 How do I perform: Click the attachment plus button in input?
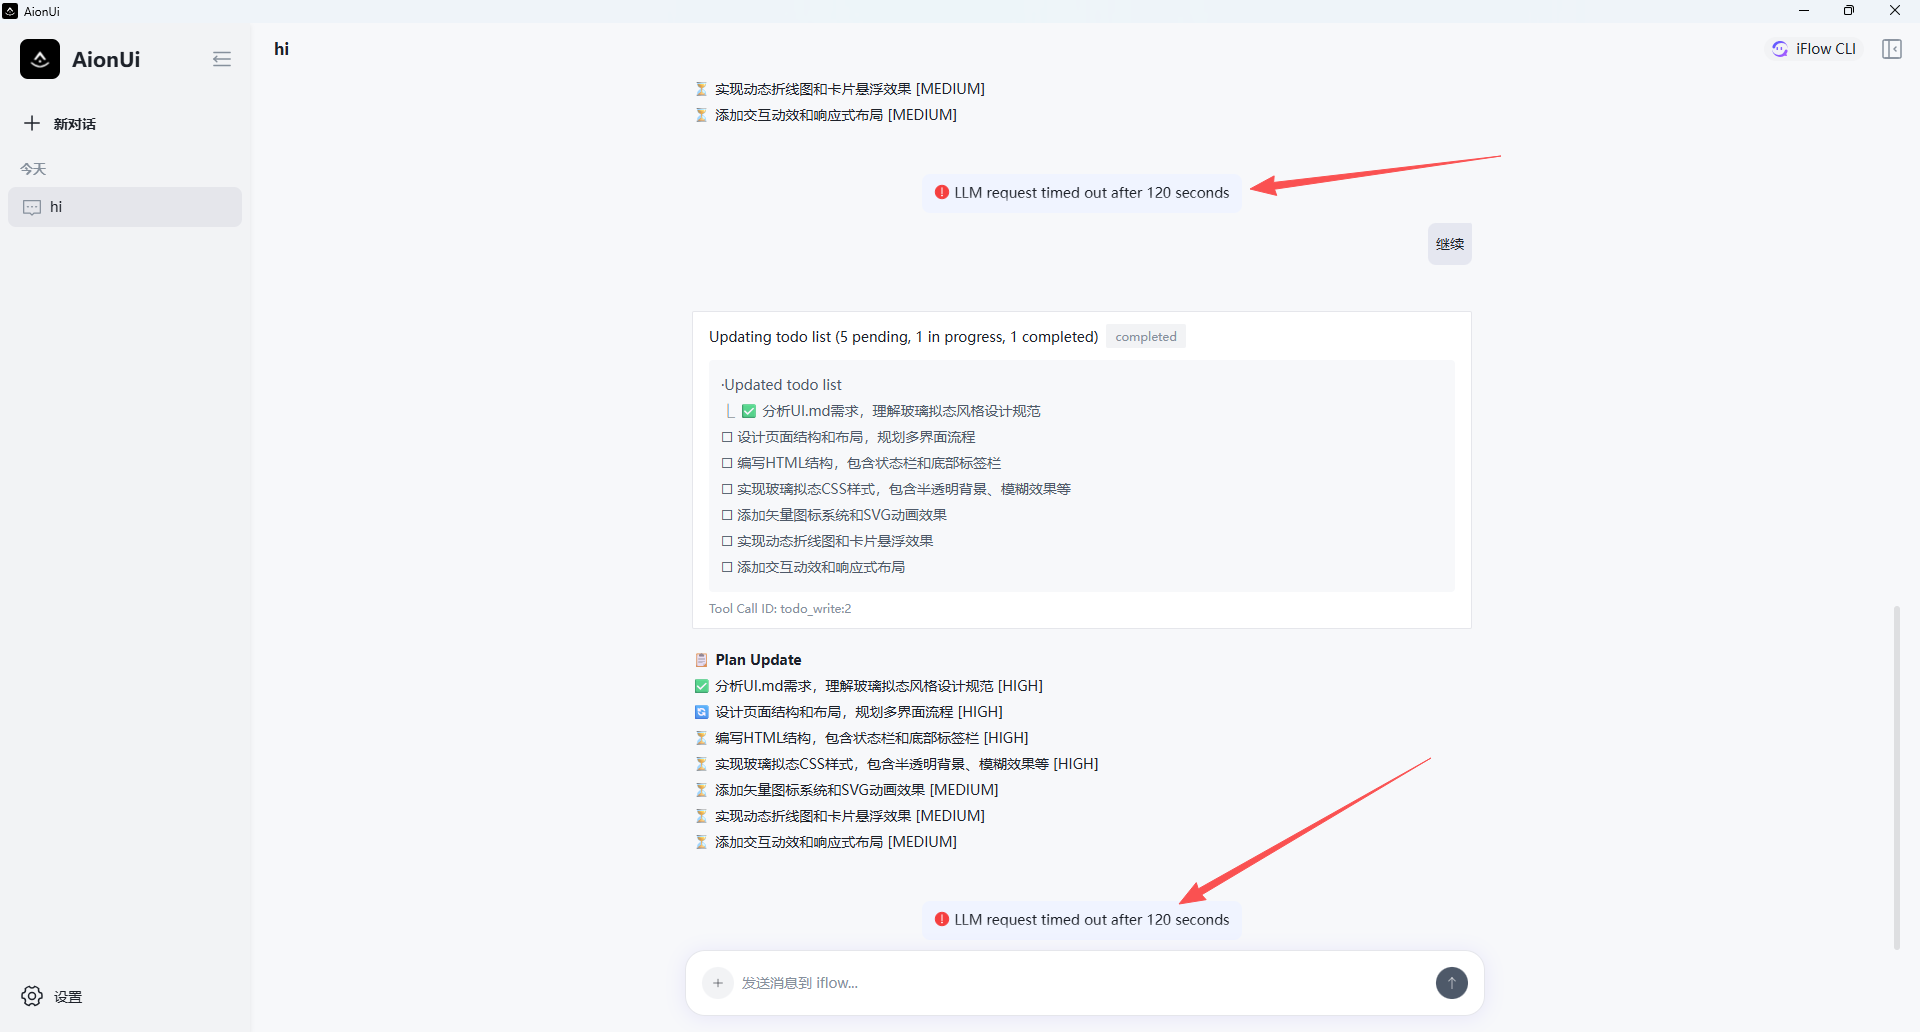pos(717,983)
